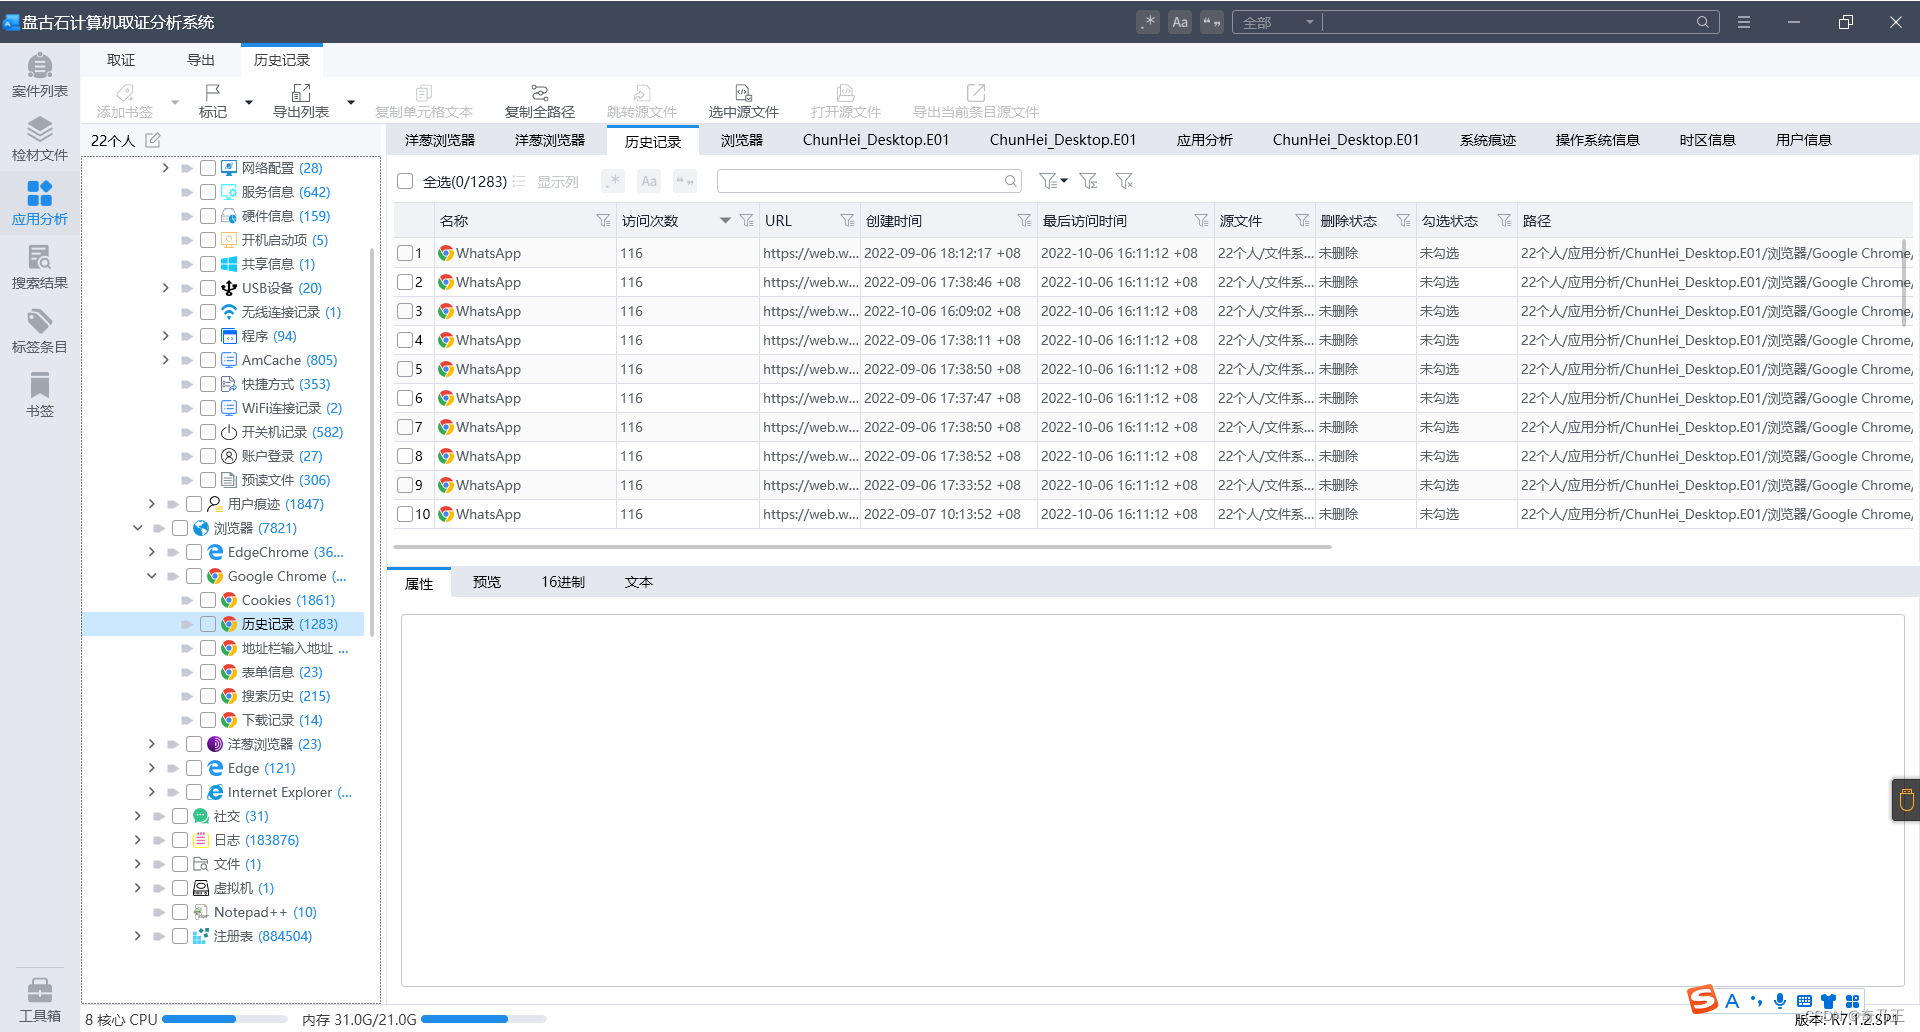Click the search magnifier in table filter box

click(1011, 181)
